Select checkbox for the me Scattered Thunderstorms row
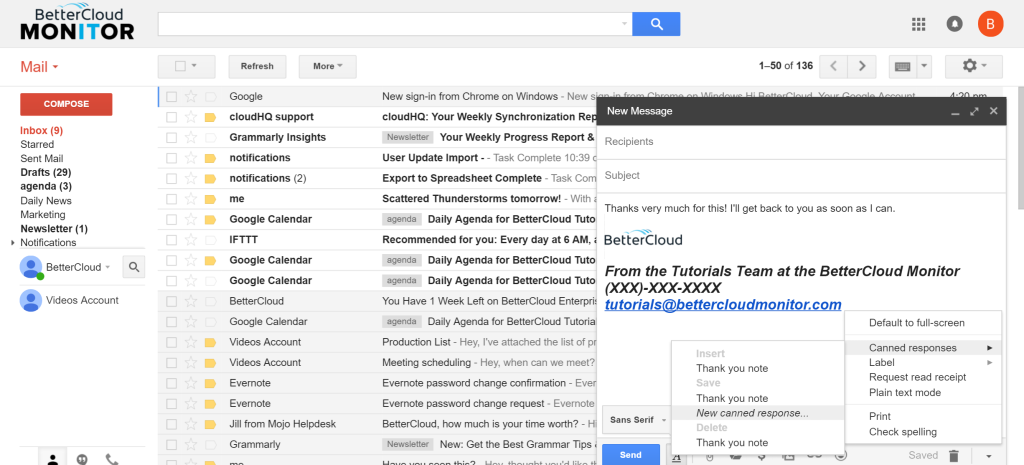1024x465 pixels. (171, 199)
